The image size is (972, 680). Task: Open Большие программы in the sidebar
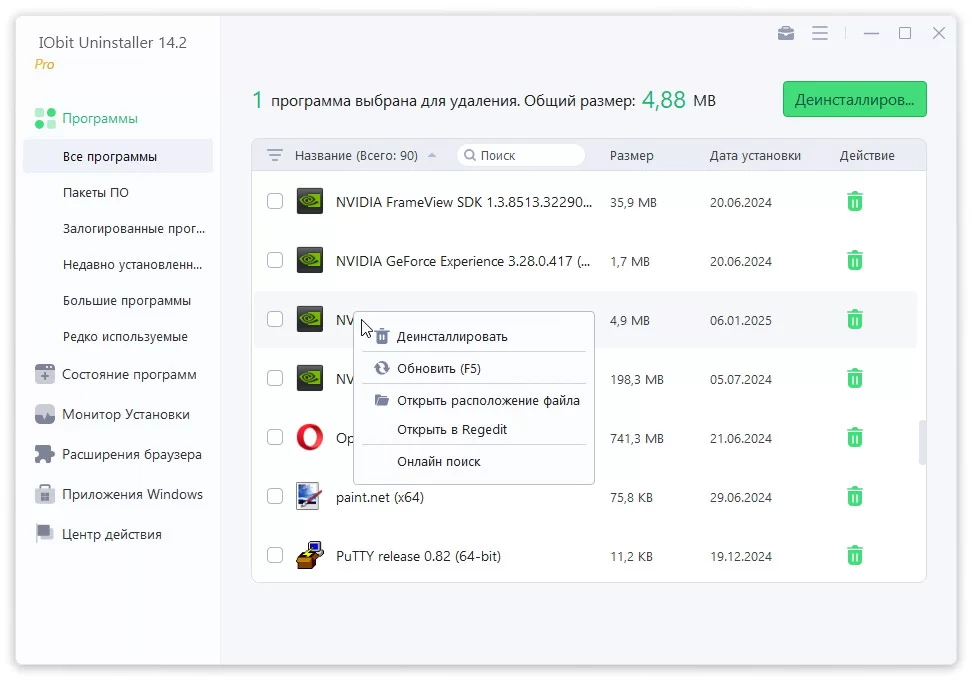[x=126, y=301]
